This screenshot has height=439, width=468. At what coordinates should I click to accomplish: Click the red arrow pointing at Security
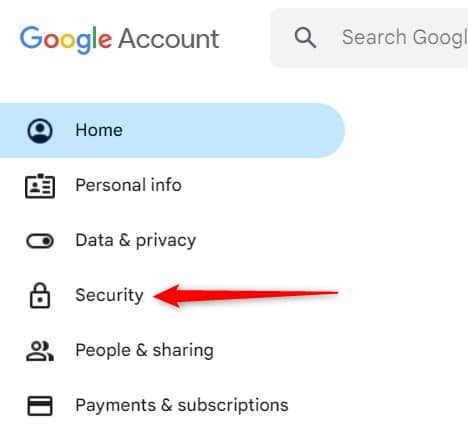(246, 296)
